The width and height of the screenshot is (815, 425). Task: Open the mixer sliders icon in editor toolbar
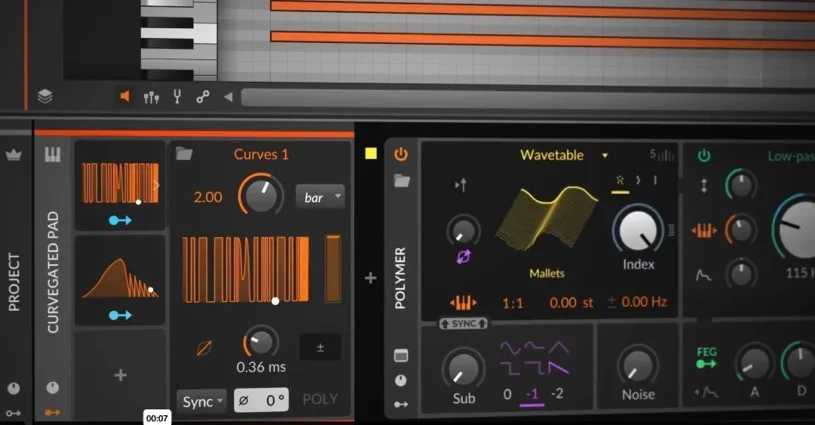[151, 97]
